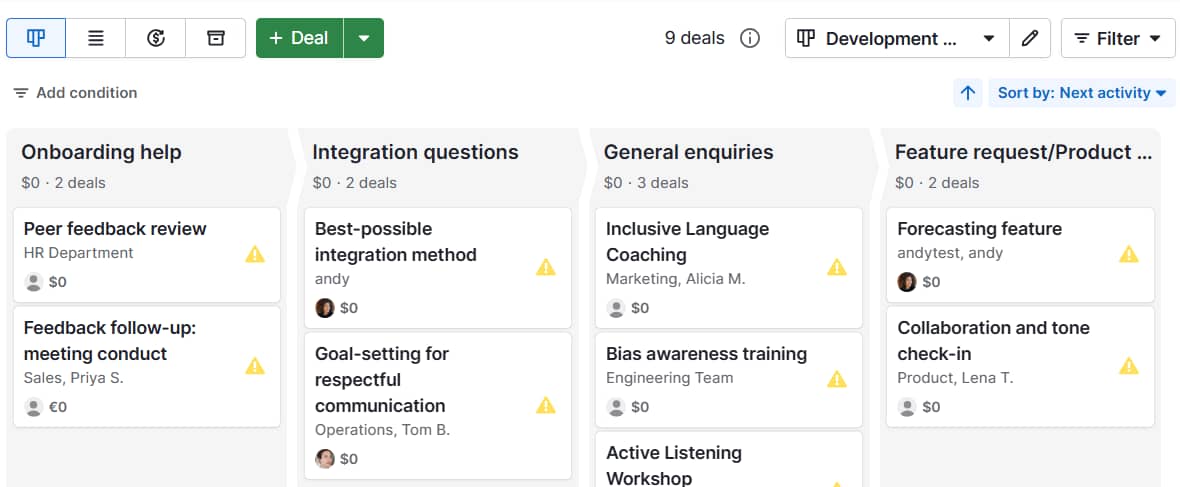Click HR Department organization text
This screenshot has width=1180, height=487.
tap(78, 253)
